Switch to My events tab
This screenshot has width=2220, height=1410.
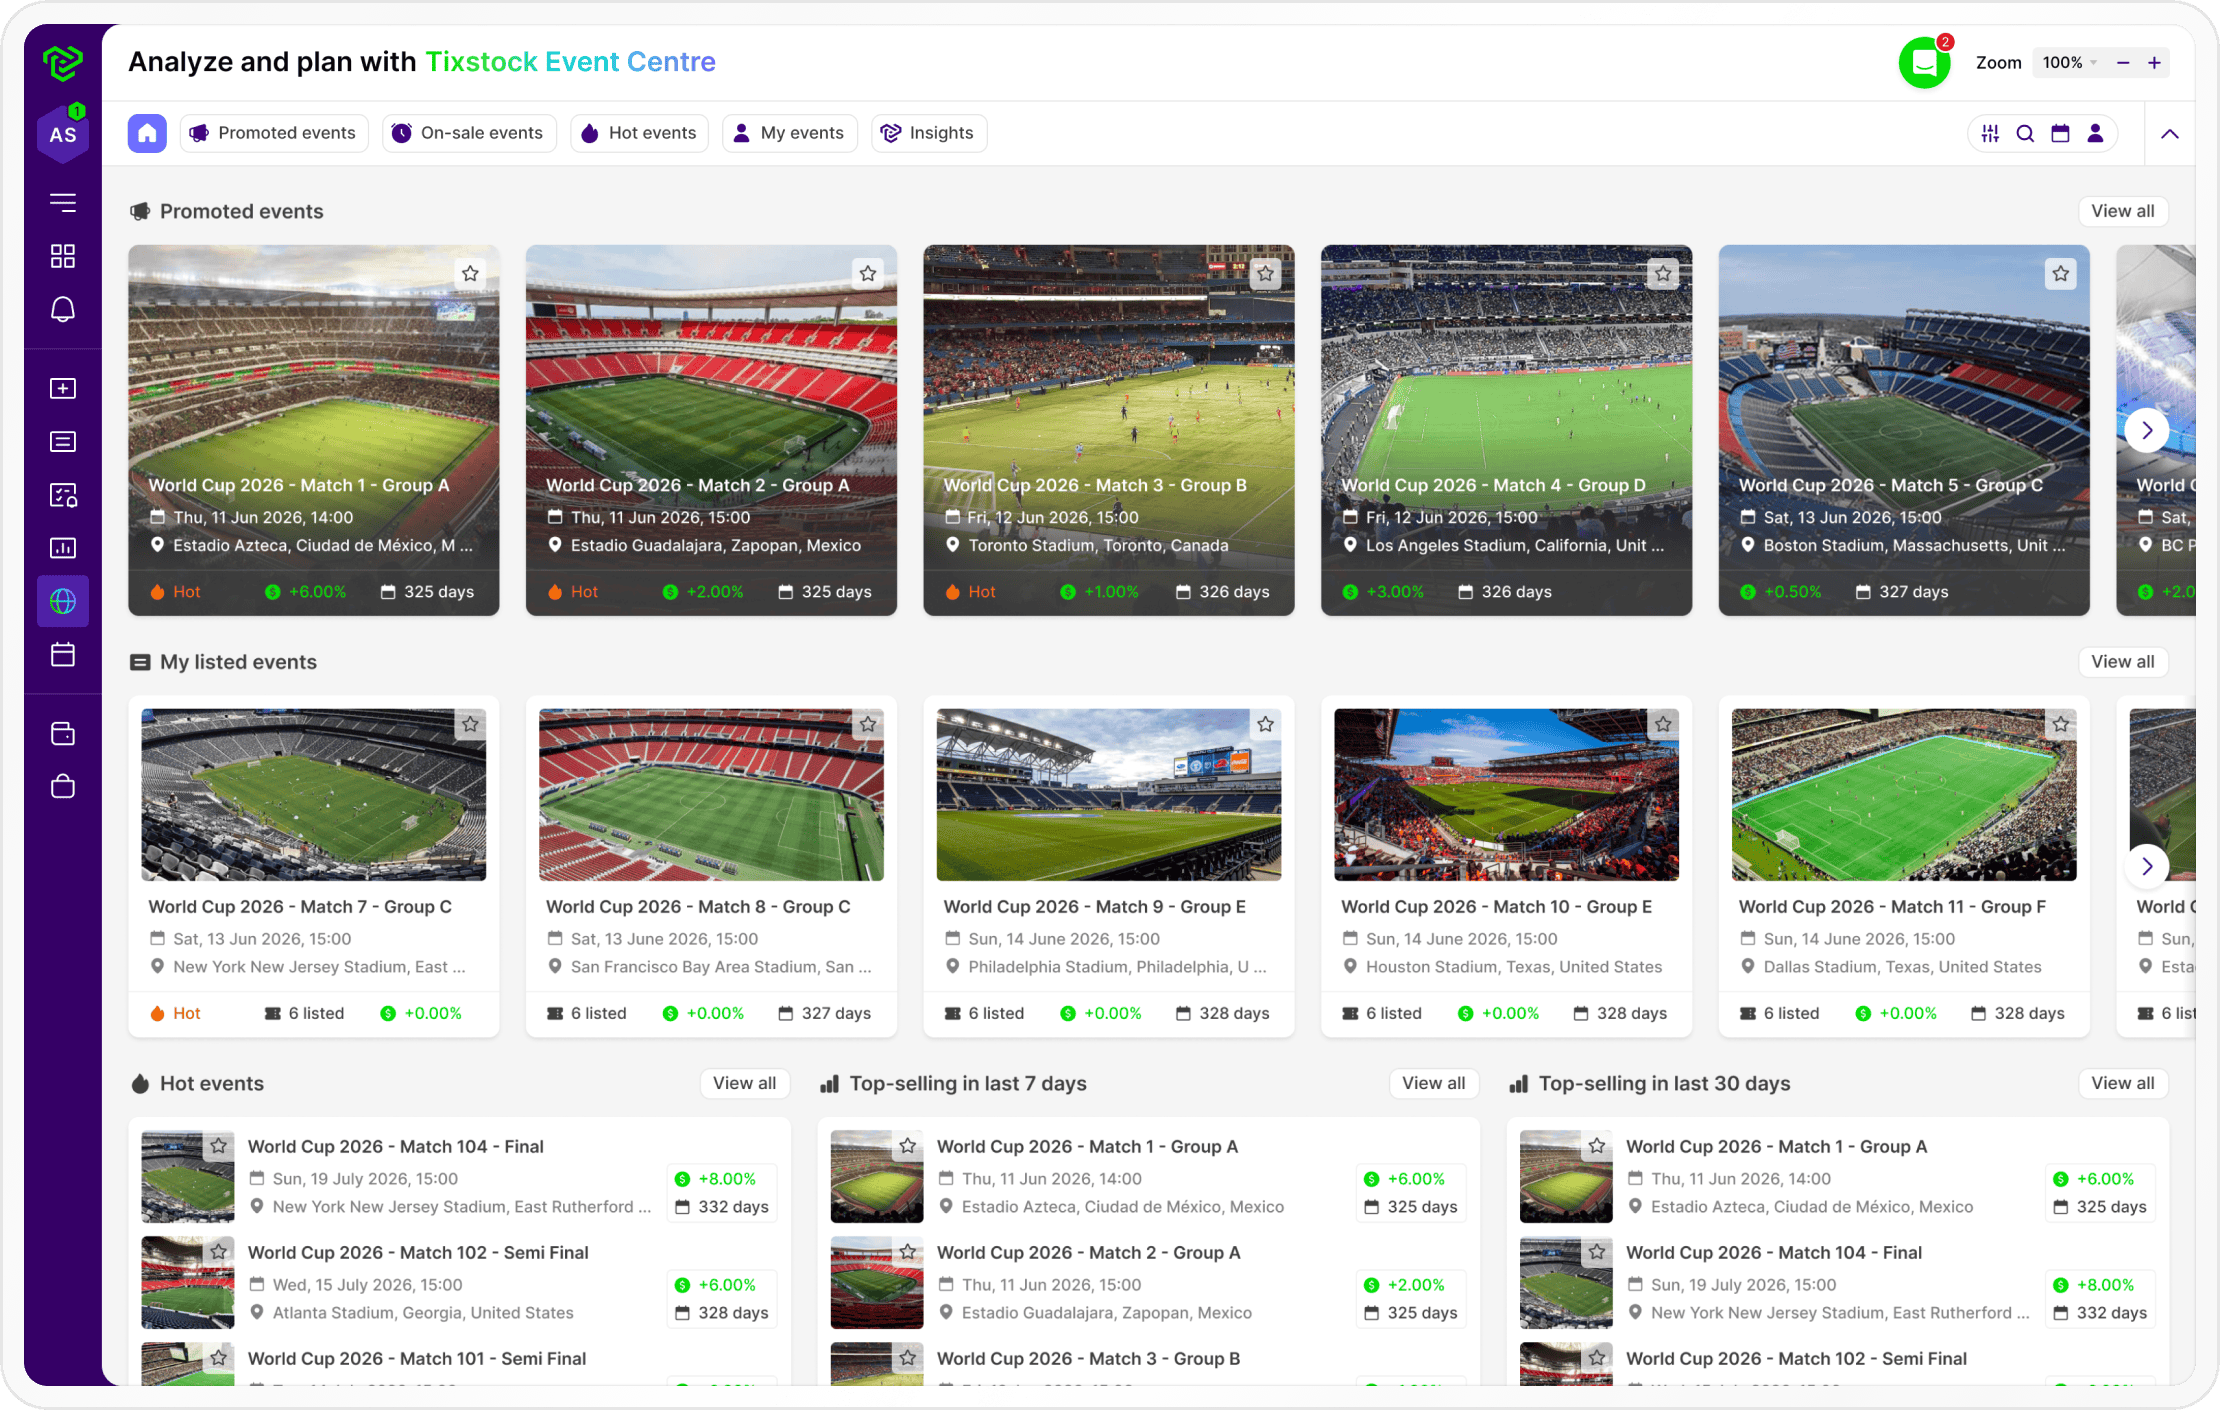[x=789, y=133]
